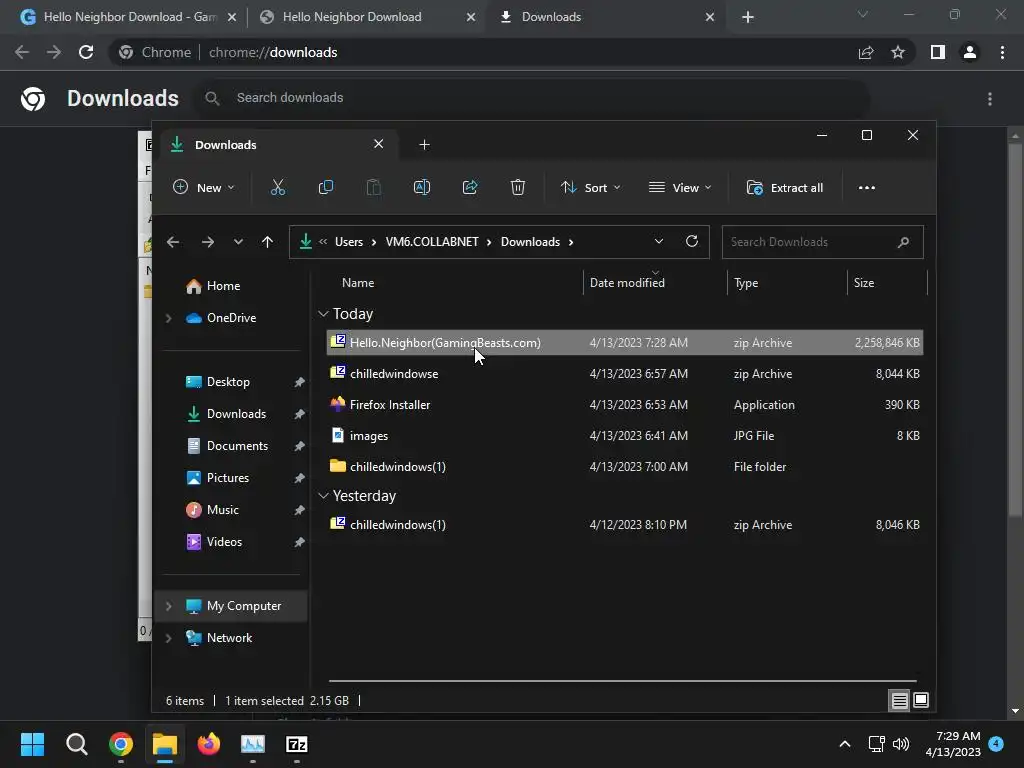
Task: Go back with the Explorer back arrow
Action: coord(173,242)
